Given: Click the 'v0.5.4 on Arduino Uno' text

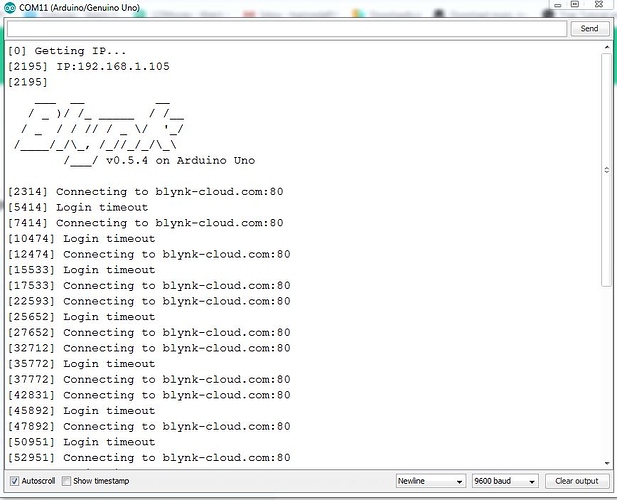Looking at the screenshot, I should click(x=181, y=161).
